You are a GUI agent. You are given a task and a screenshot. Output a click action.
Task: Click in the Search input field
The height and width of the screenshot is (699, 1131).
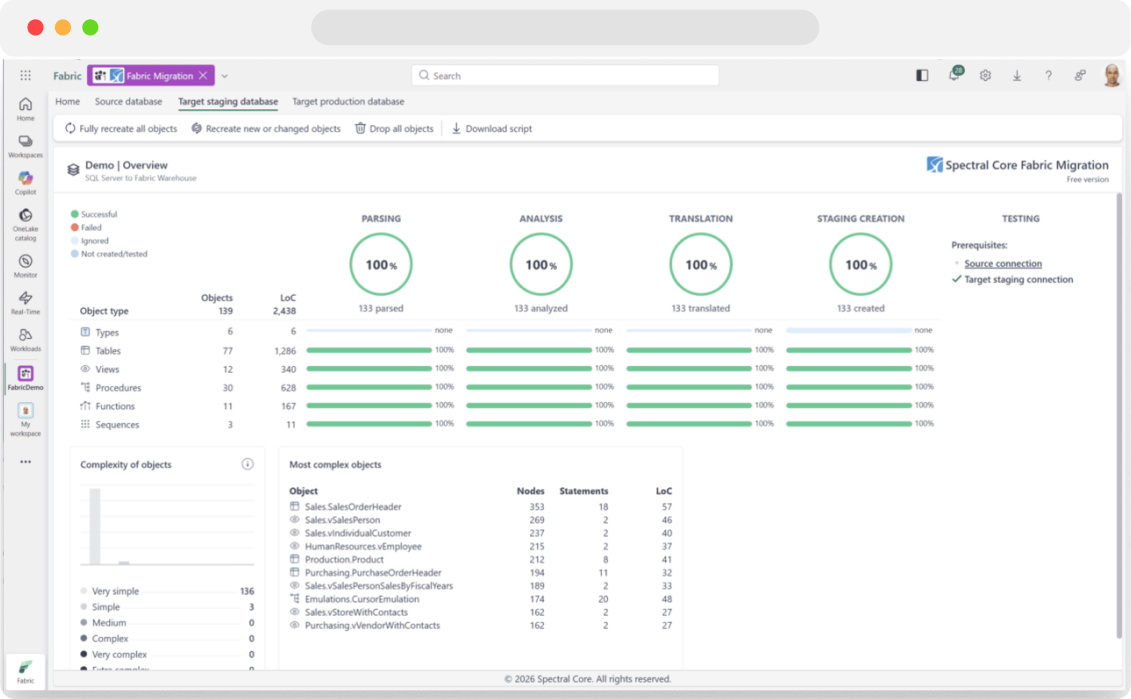565,76
